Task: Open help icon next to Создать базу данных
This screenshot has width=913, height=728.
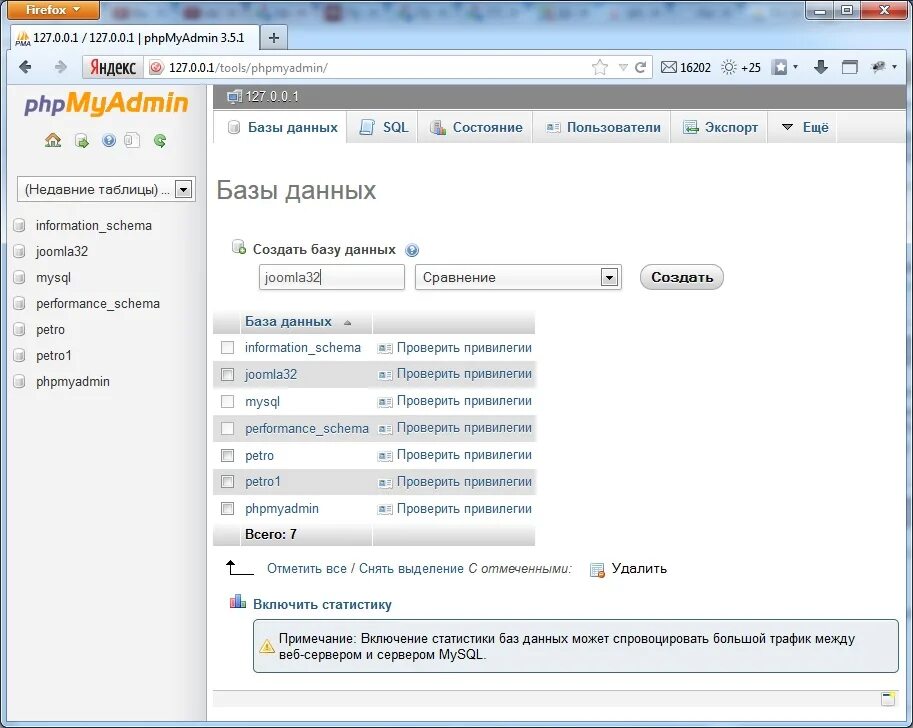Action: coord(412,250)
